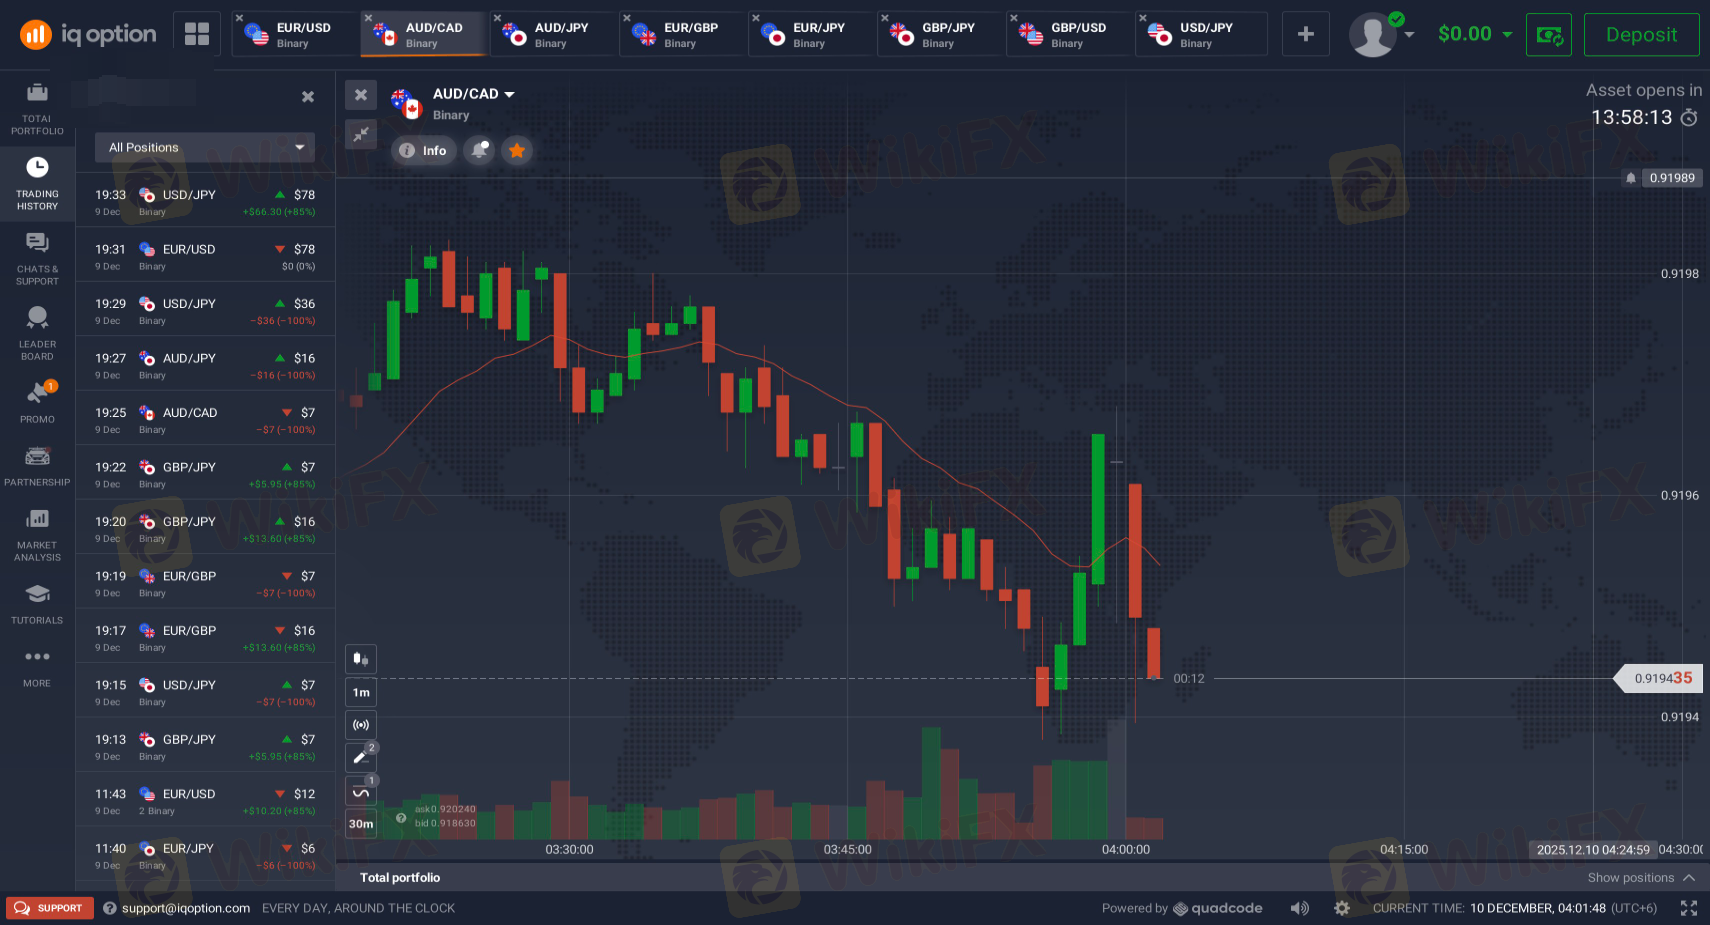Switch to the EUR/USD Binary tab

pos(295,34)
